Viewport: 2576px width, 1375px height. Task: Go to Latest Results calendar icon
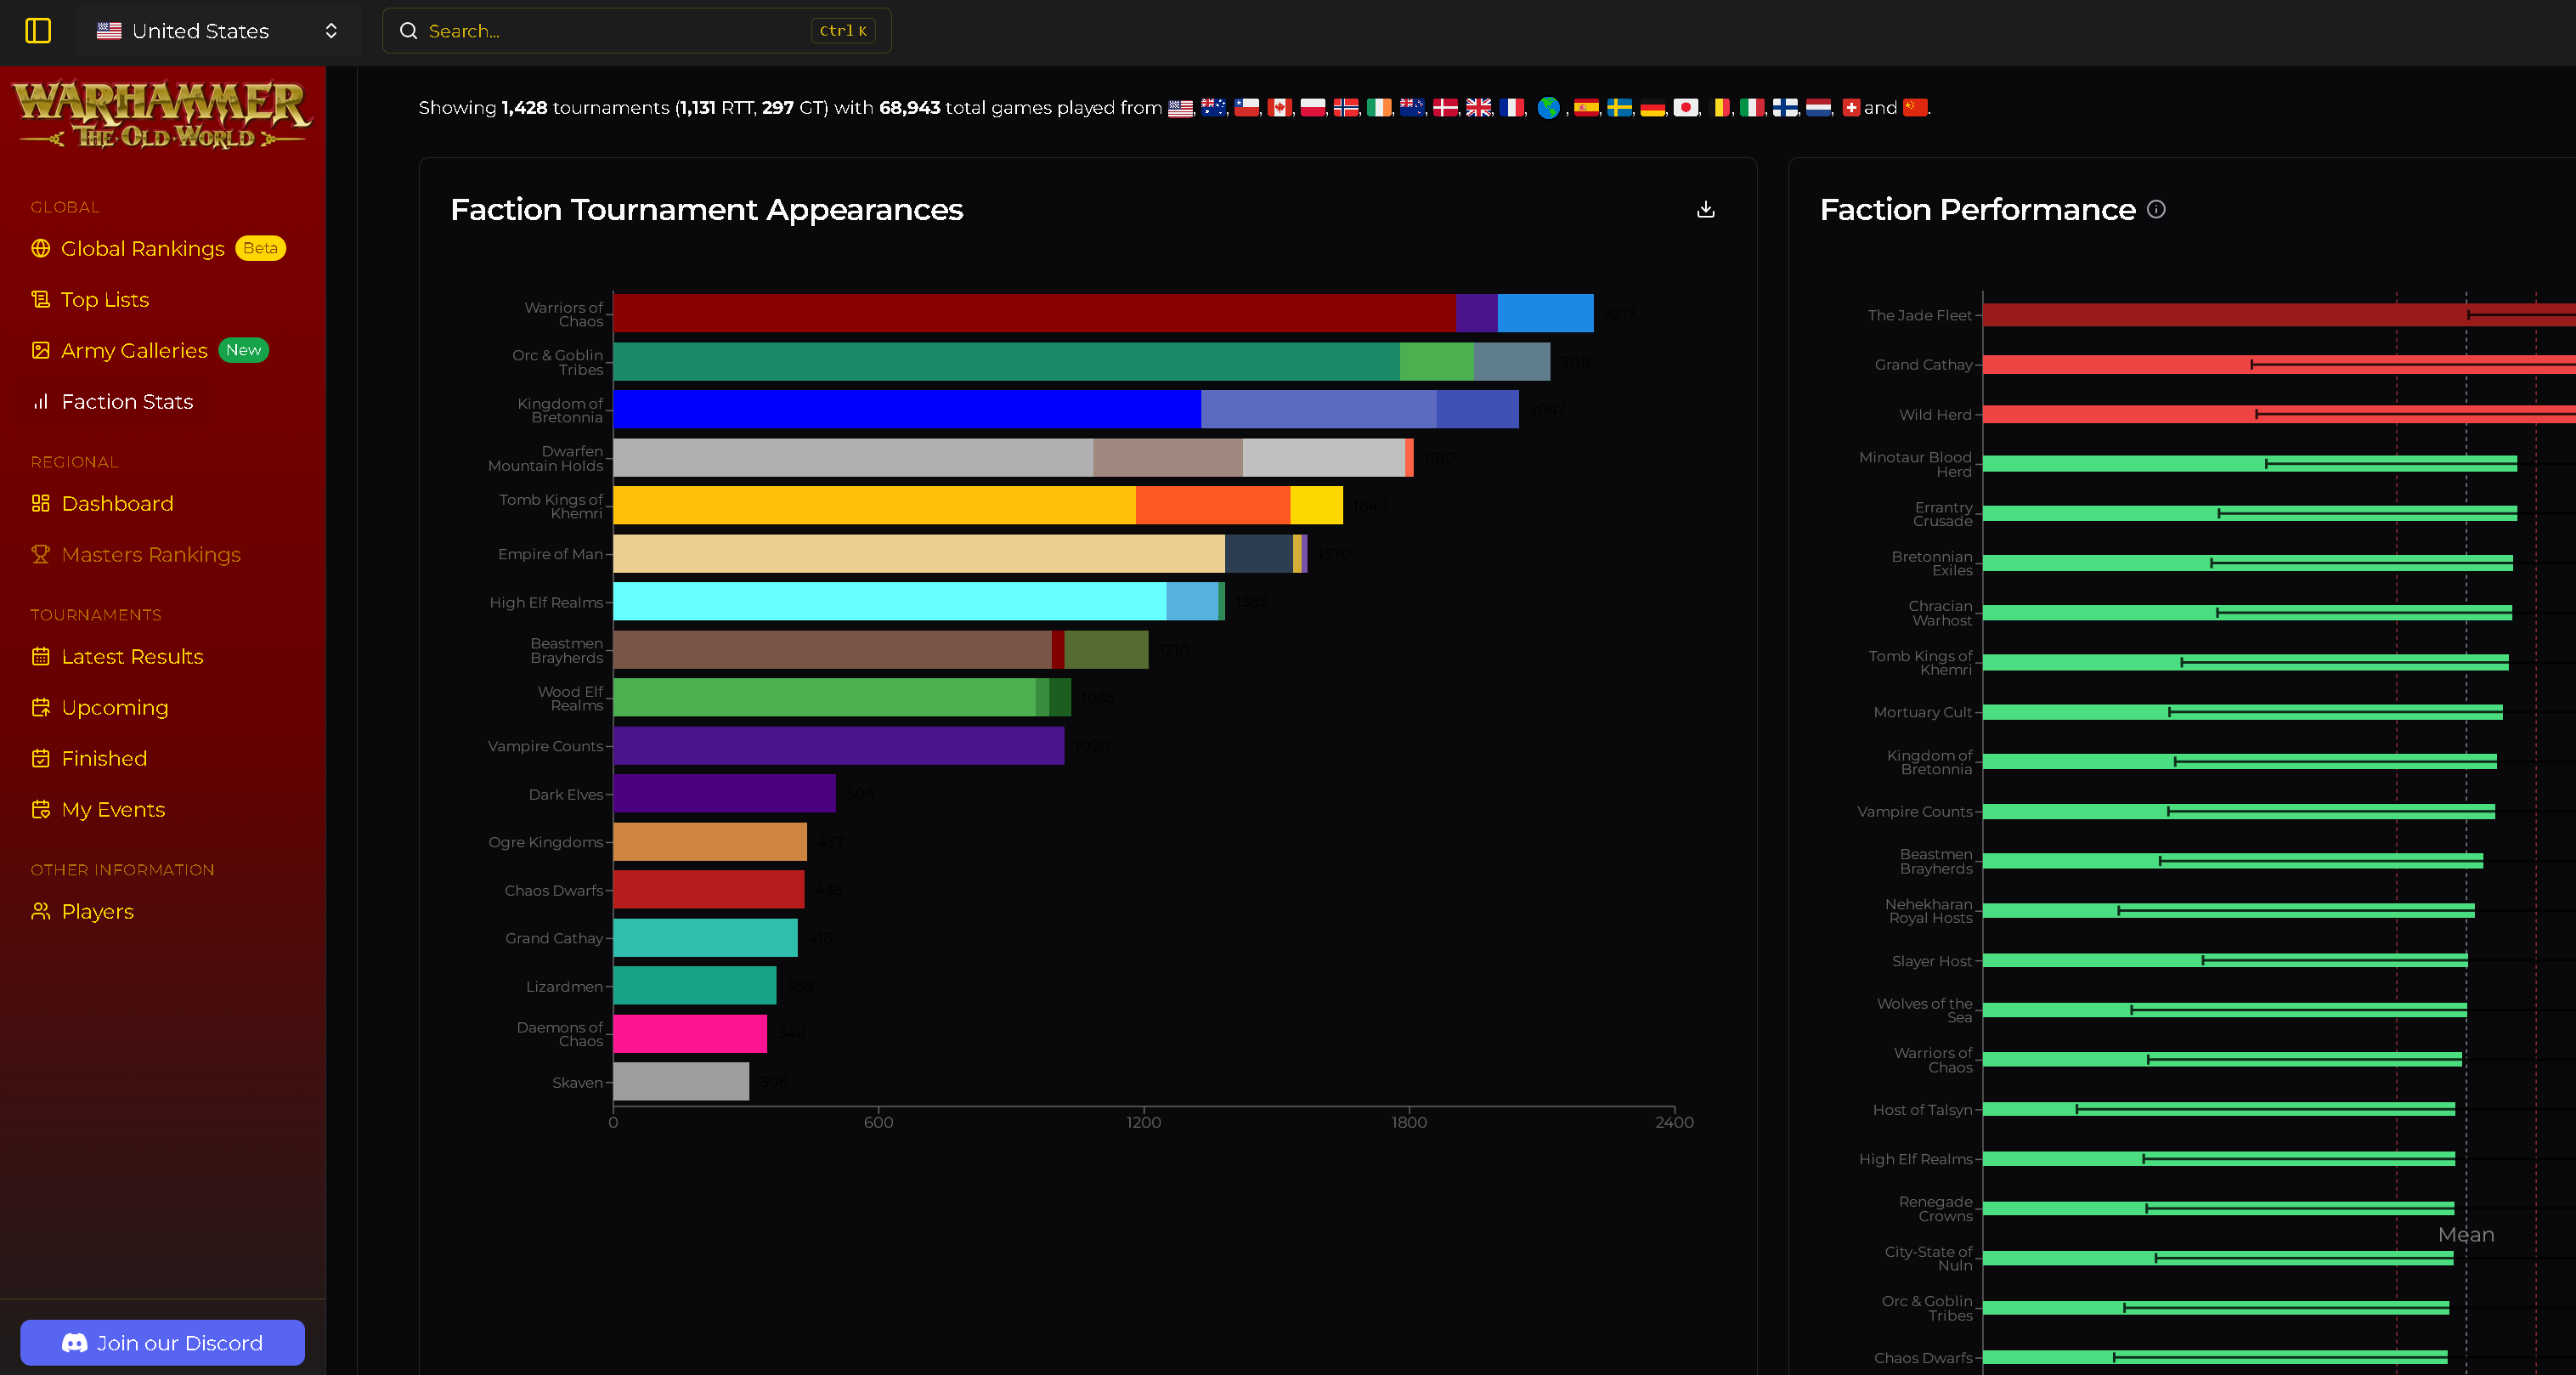[40, 656]
